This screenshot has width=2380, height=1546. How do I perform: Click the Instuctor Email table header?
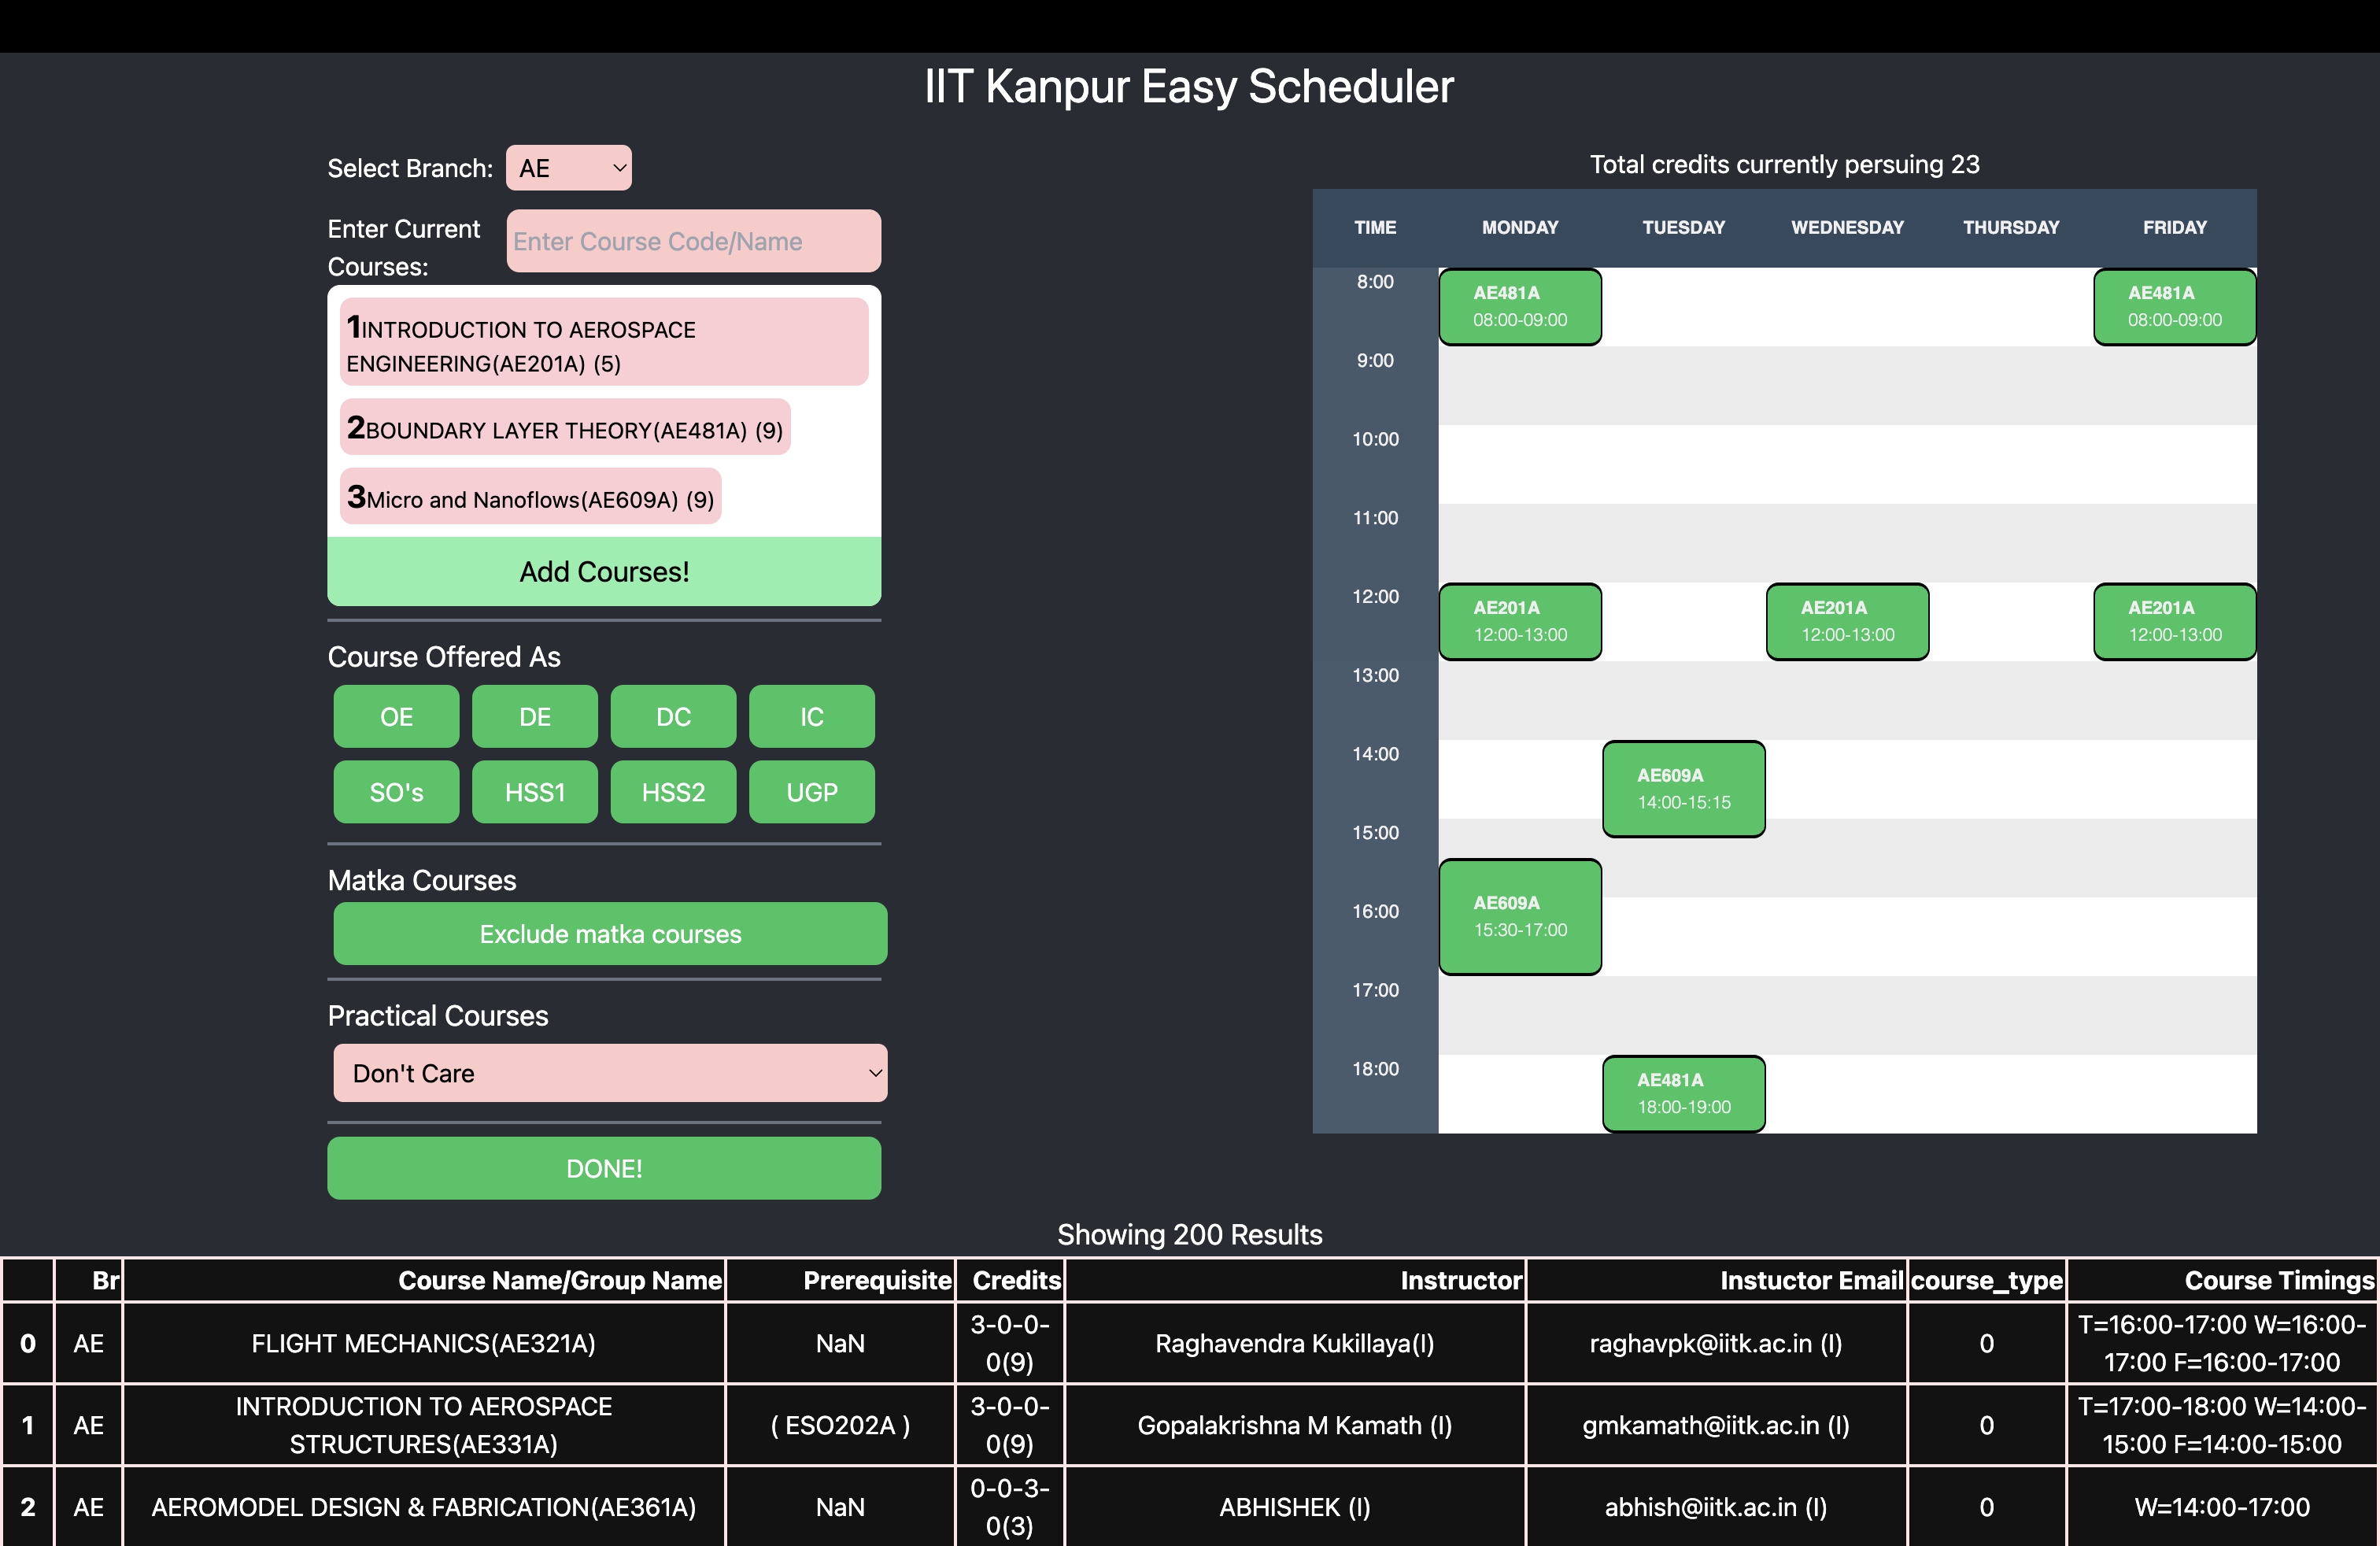tap(1717, 1280)
